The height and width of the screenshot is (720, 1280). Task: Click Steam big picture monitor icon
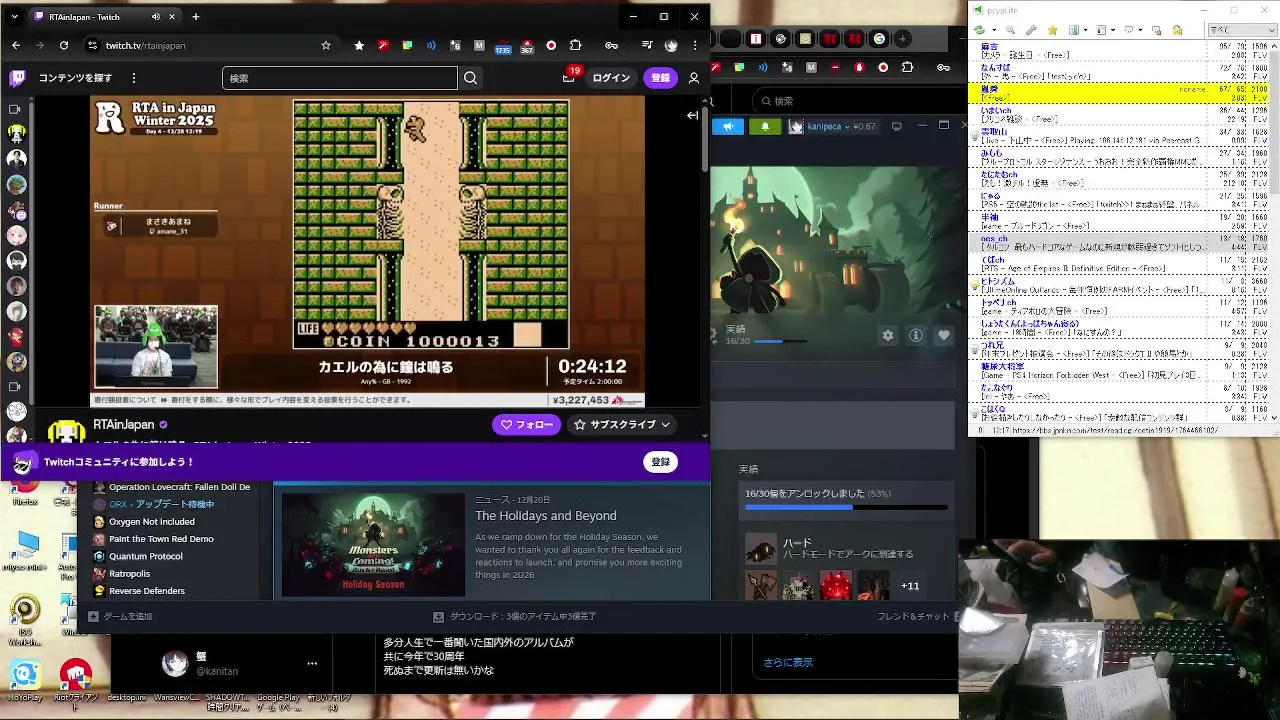896,126
